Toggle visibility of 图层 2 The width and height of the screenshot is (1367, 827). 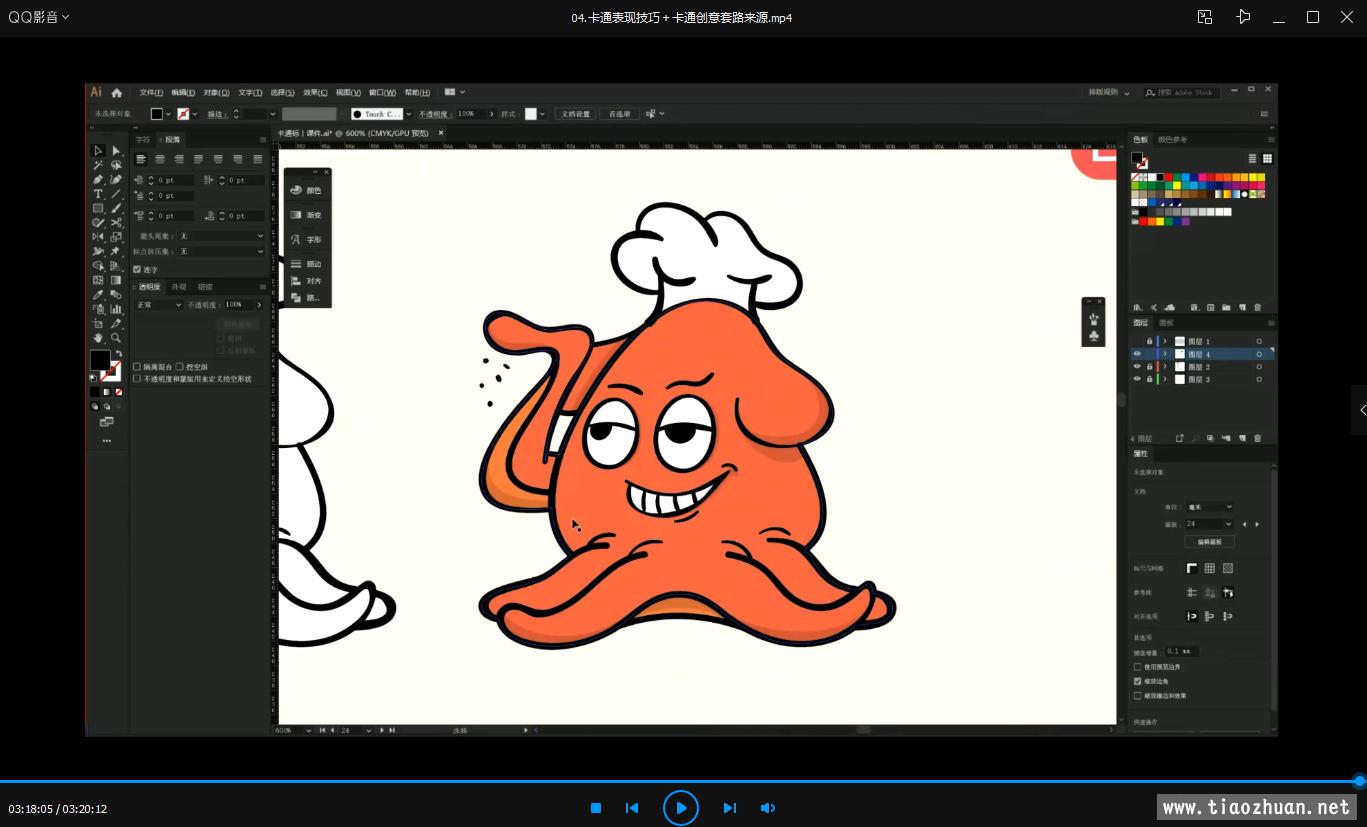(x=1137, y=367)
